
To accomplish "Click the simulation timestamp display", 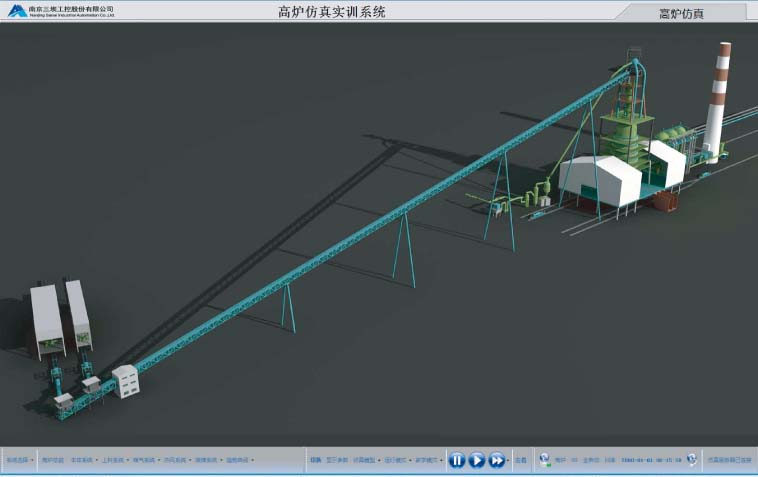I will pyautogui.click(x=651, y=460).
